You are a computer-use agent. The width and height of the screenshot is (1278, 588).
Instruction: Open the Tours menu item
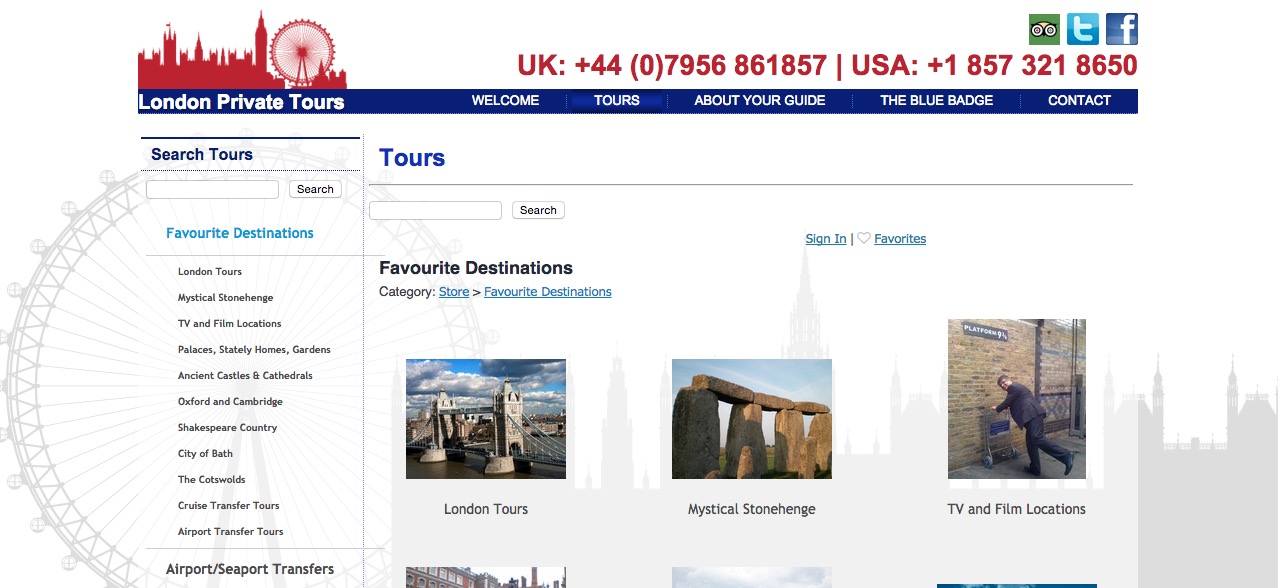[617, 100]
